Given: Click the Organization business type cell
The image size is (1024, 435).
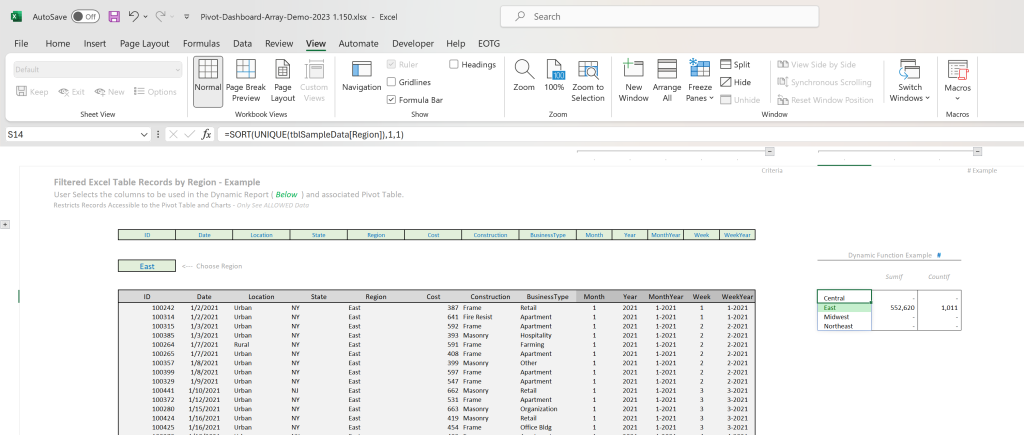Looking at the screenshot, I should 547,409.
